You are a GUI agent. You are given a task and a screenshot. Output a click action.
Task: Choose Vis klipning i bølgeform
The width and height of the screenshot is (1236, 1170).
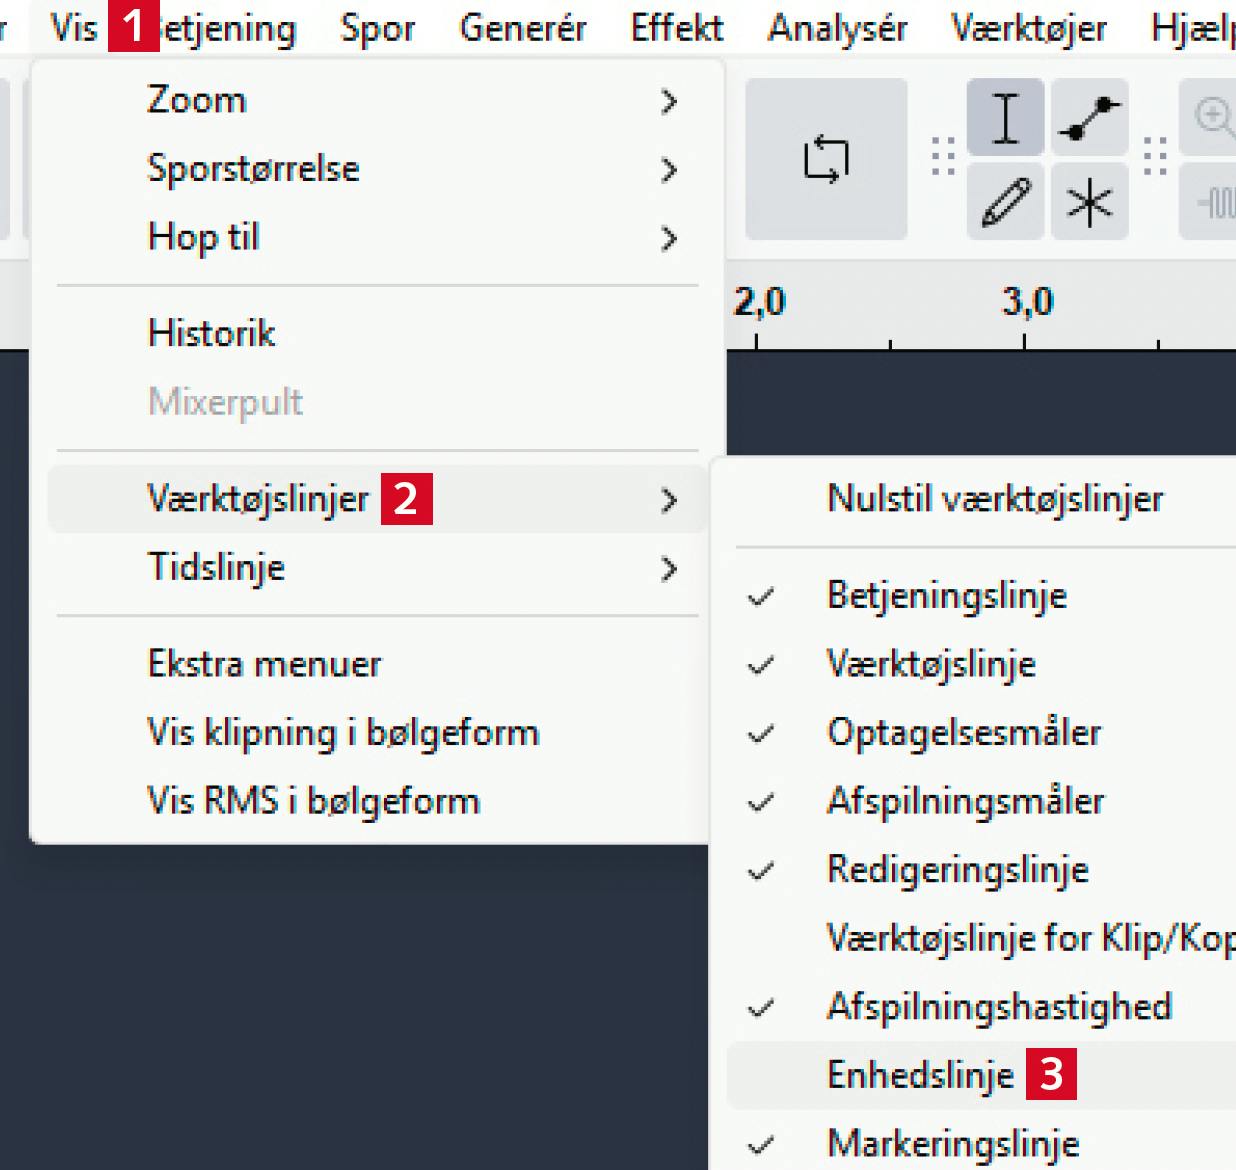343,733
